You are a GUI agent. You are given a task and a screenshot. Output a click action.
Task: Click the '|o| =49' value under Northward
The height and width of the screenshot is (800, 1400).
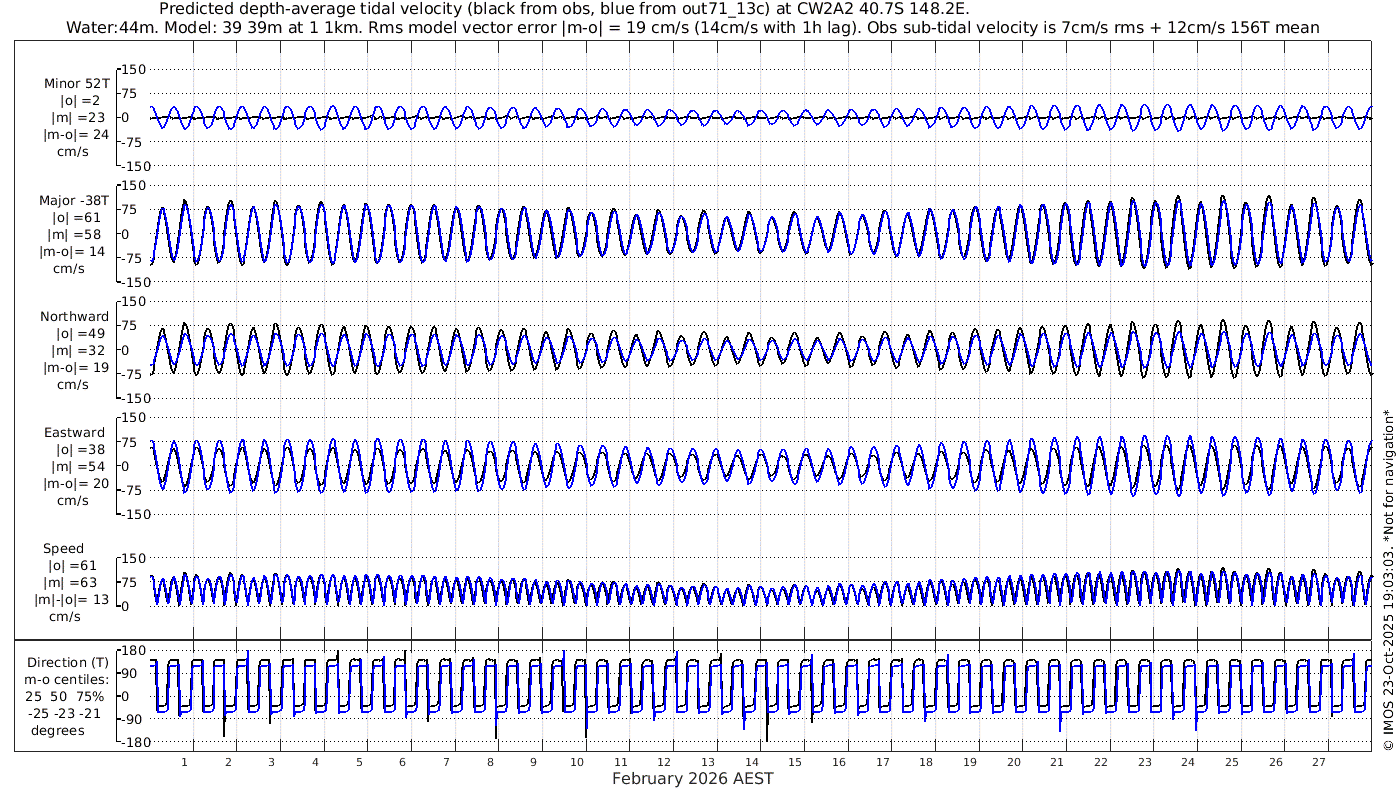78,333
